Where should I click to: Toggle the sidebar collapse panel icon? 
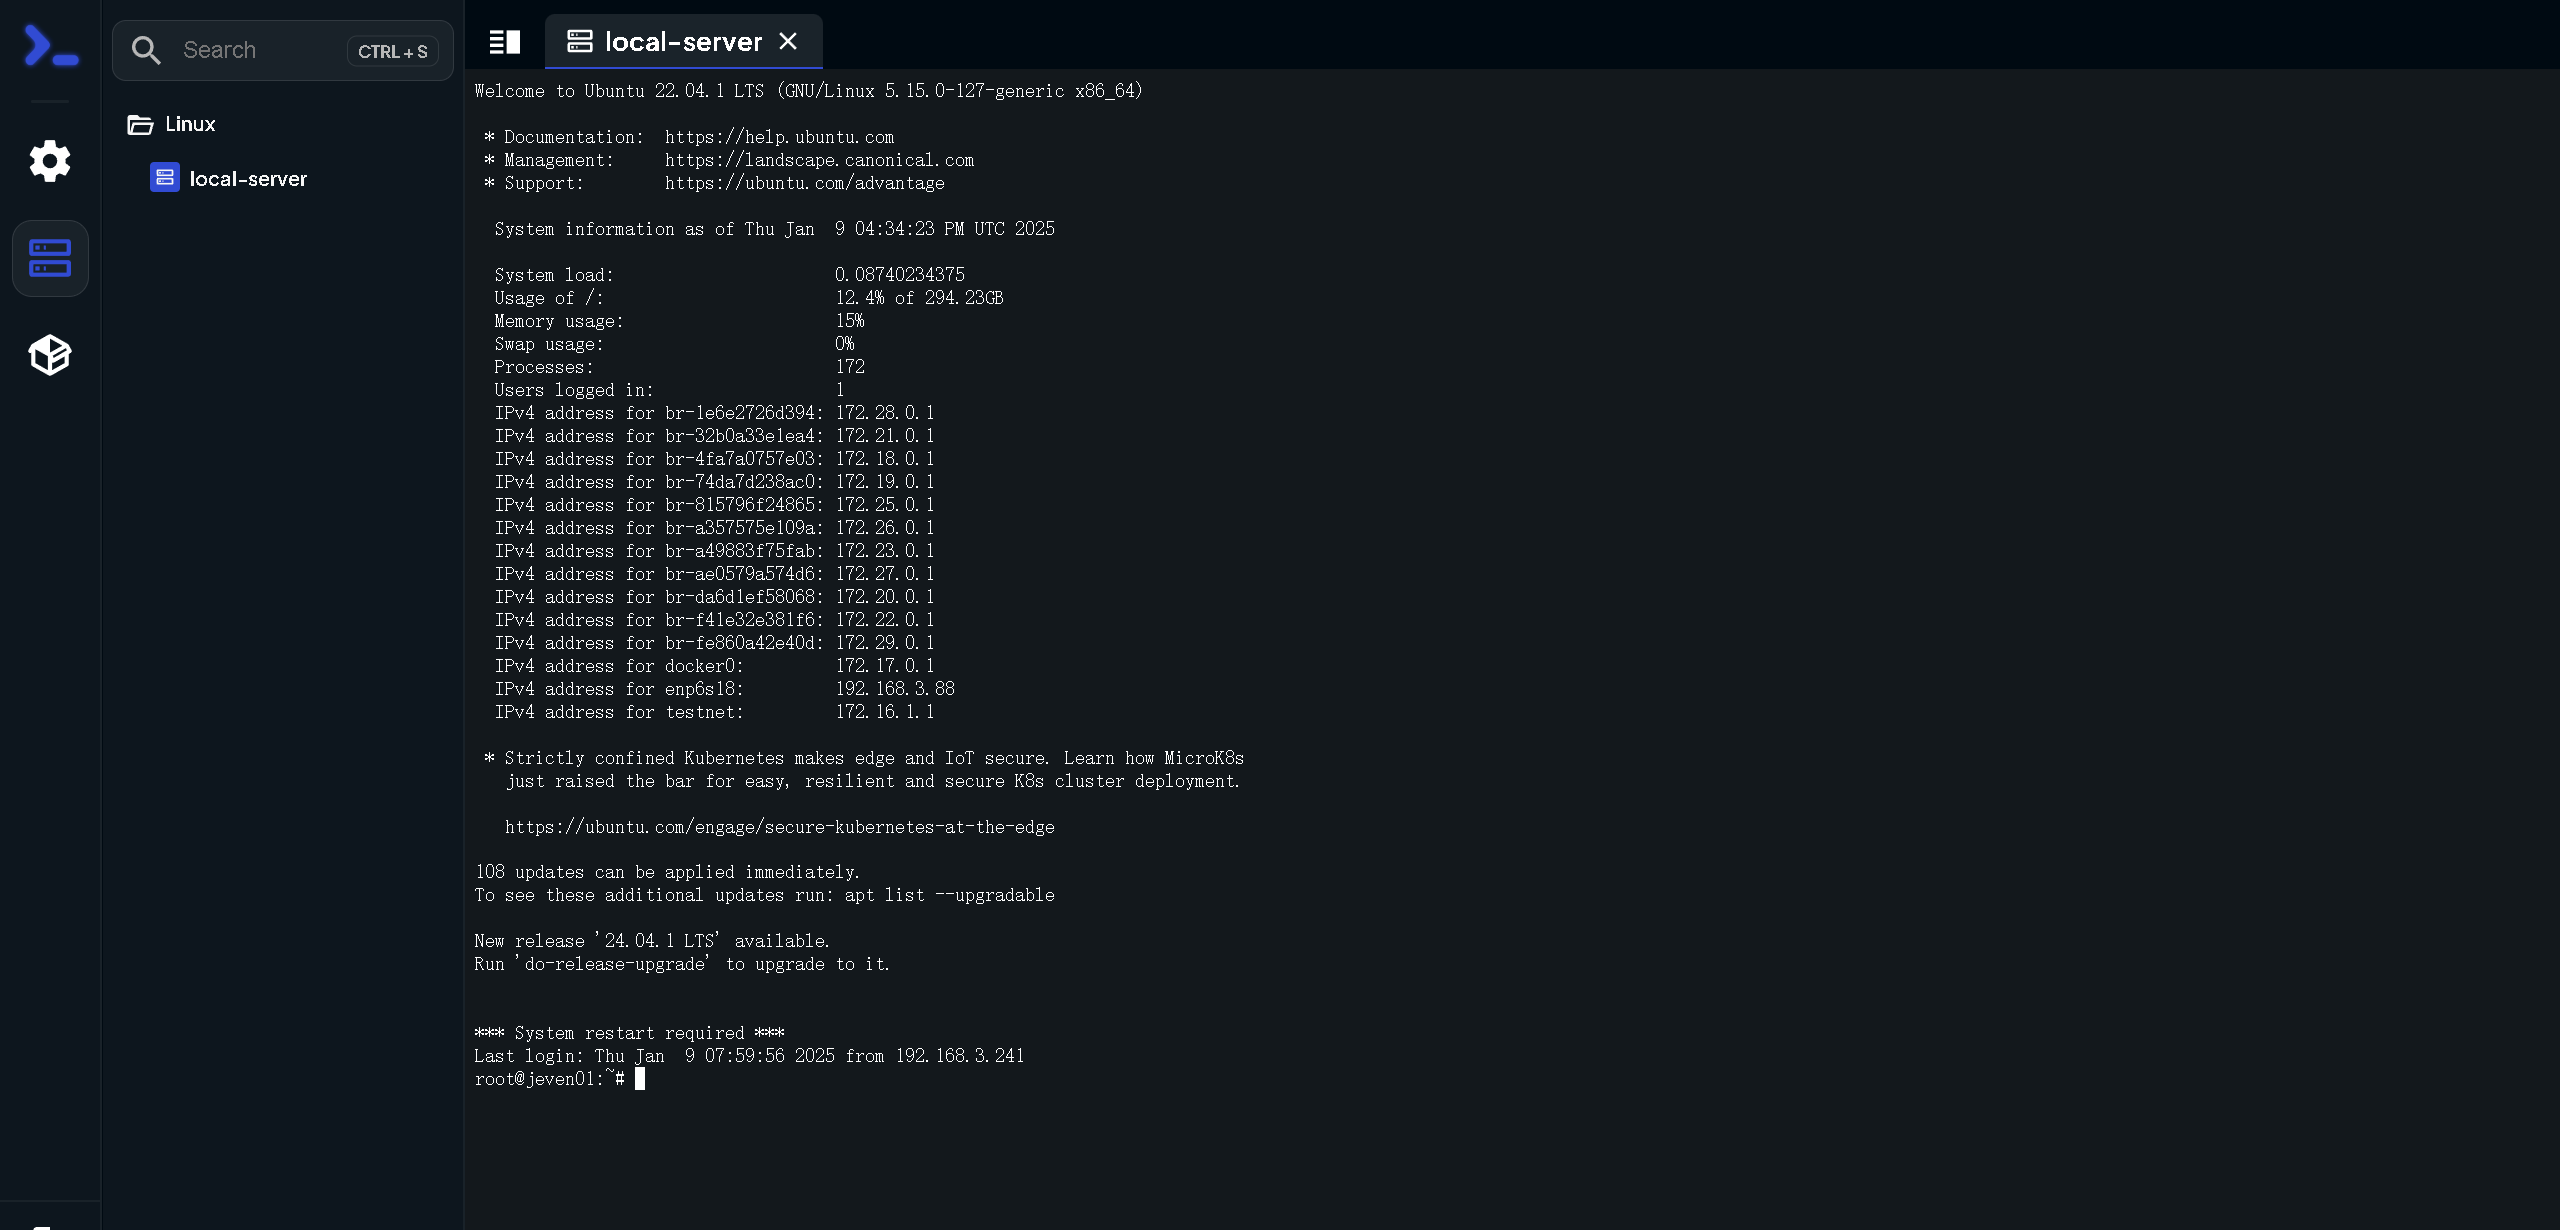point(506,42)
